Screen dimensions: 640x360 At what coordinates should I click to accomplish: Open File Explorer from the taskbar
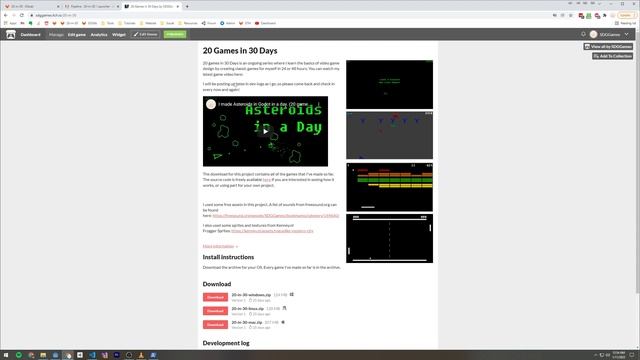point(43,355)
